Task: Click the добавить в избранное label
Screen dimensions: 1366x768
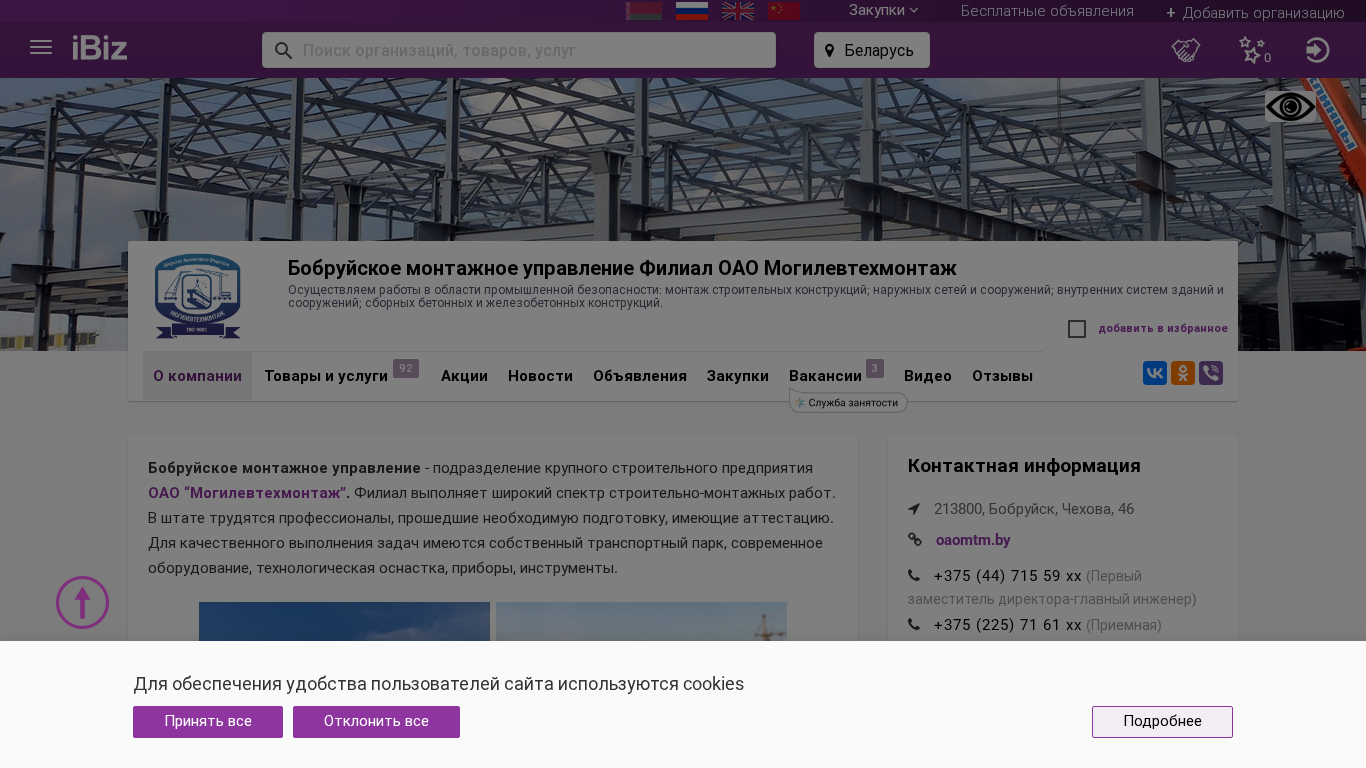Action: 1163,329
